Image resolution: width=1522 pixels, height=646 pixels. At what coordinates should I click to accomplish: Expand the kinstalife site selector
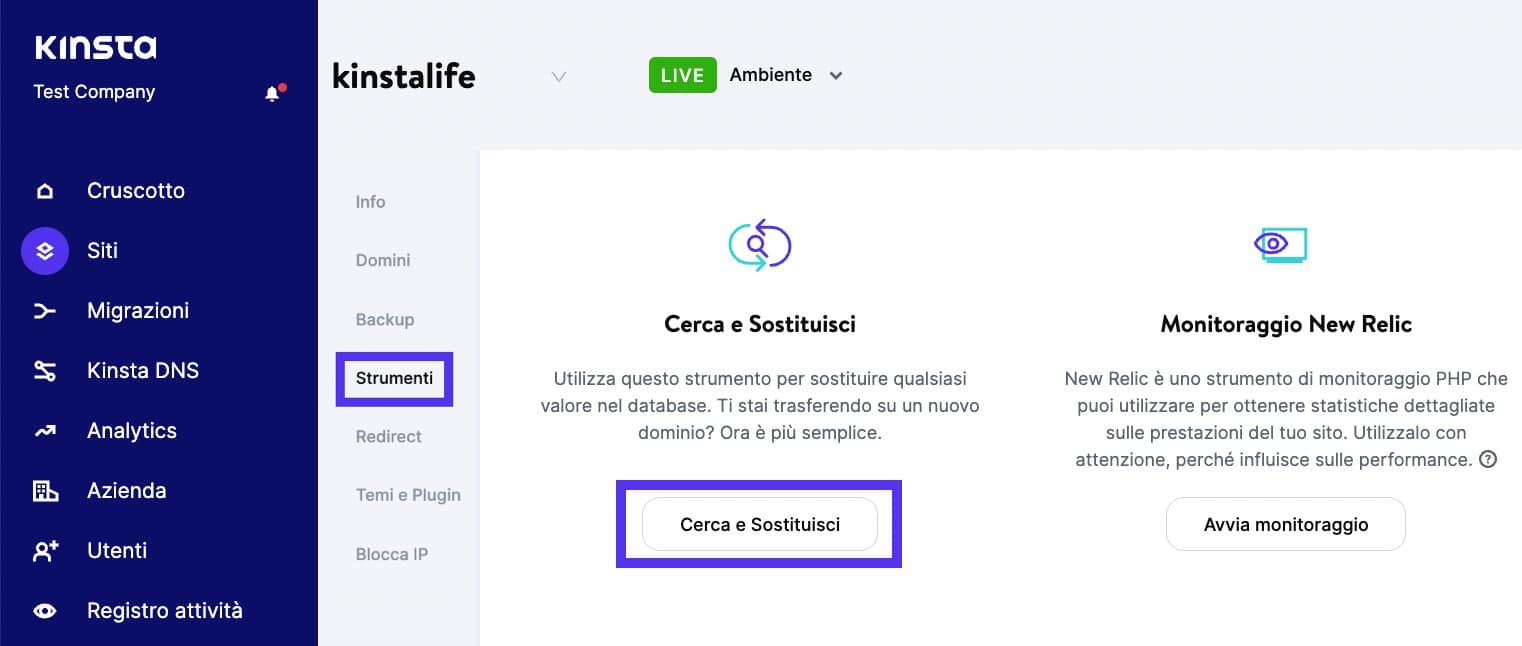558,76
